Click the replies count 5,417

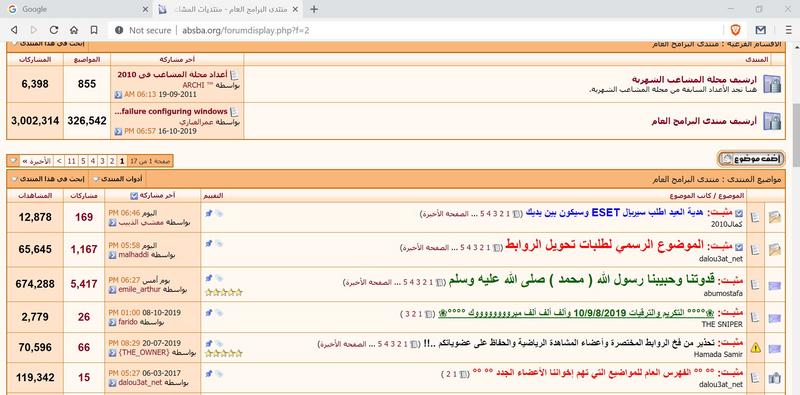point(84,284)
